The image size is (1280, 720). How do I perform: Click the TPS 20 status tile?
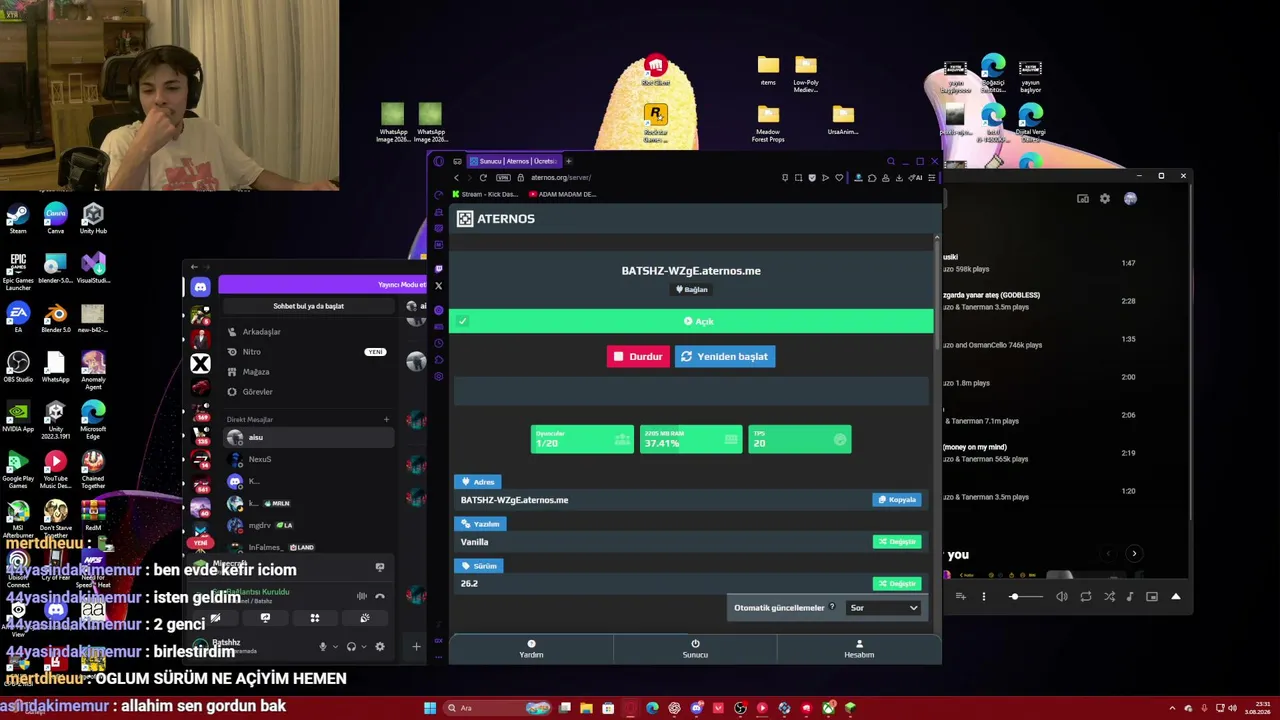800,439
